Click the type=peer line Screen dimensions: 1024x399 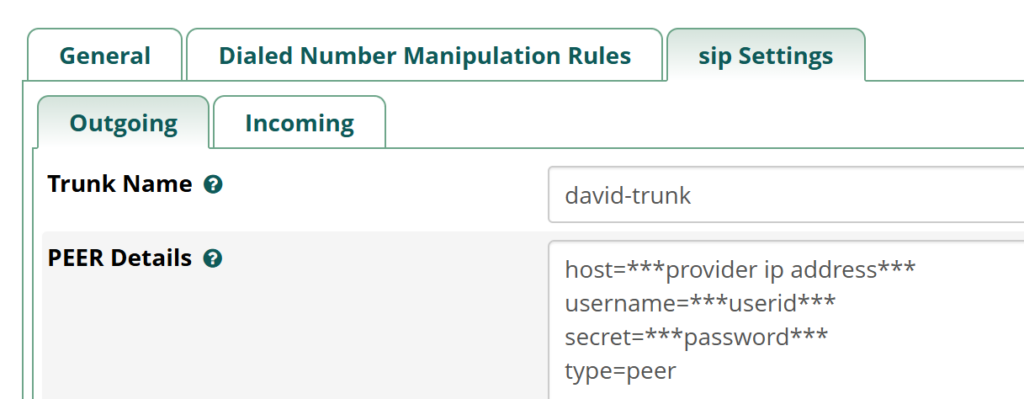click(x=620, y=371)
